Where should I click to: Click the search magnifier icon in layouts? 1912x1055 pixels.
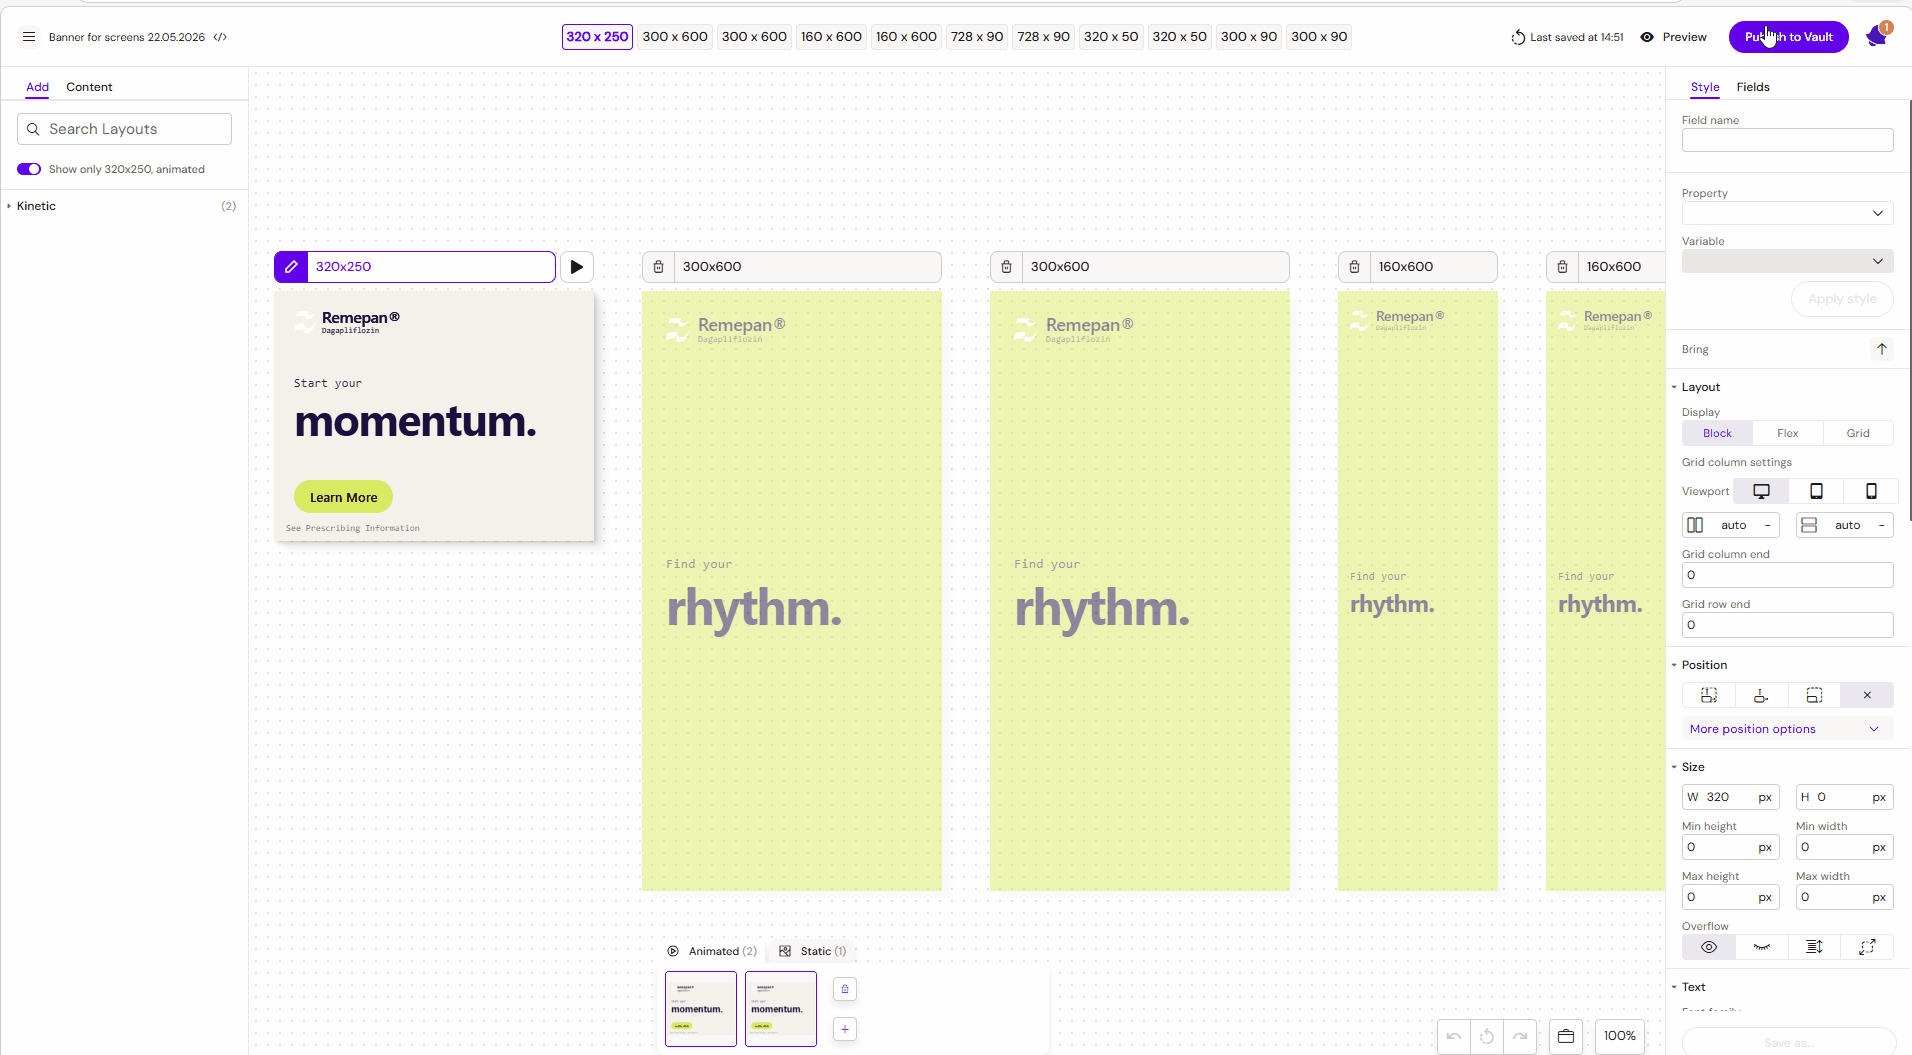click(33, 129)
